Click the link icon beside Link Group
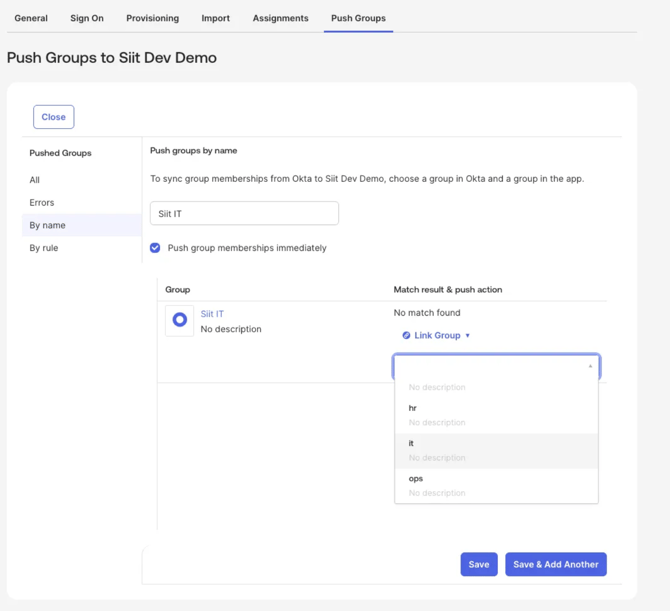Image resolution: width=670 pixels, height=611 pixels. click(x=406, y=336)
